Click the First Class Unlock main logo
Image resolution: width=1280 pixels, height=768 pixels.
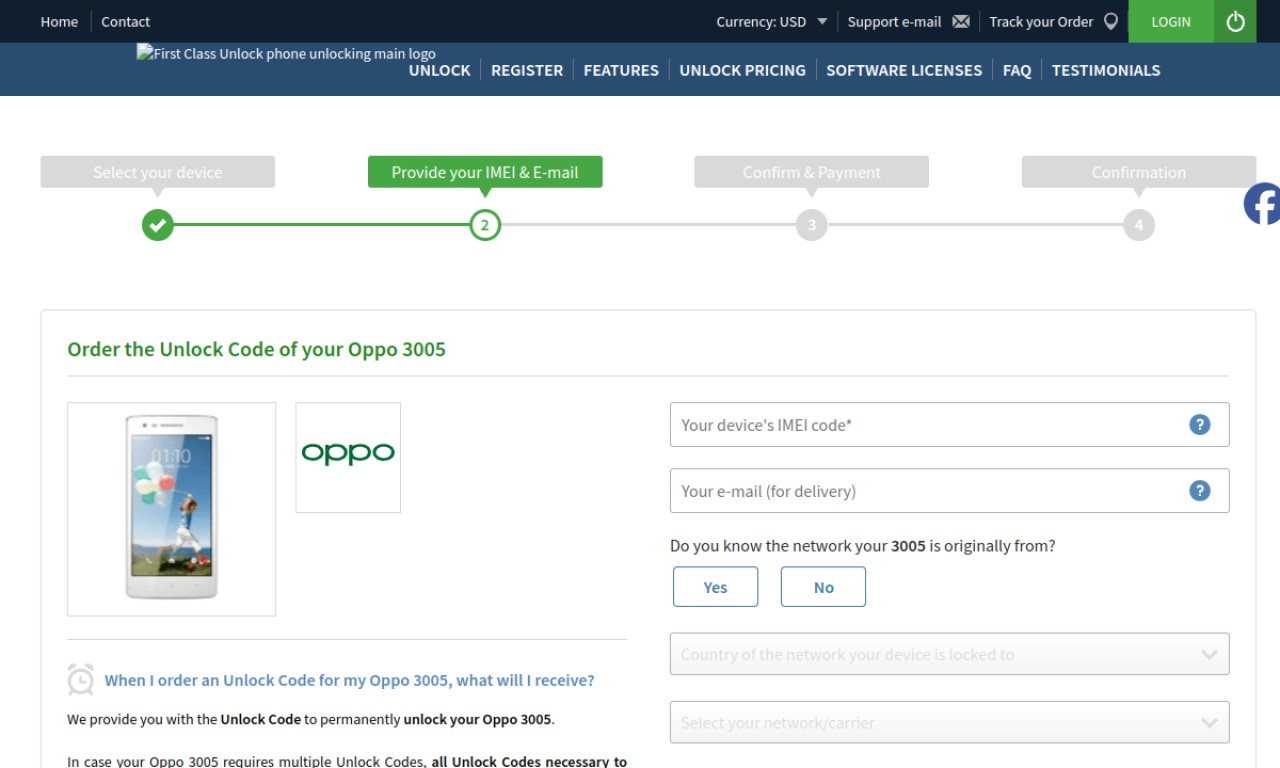(286, 54)
